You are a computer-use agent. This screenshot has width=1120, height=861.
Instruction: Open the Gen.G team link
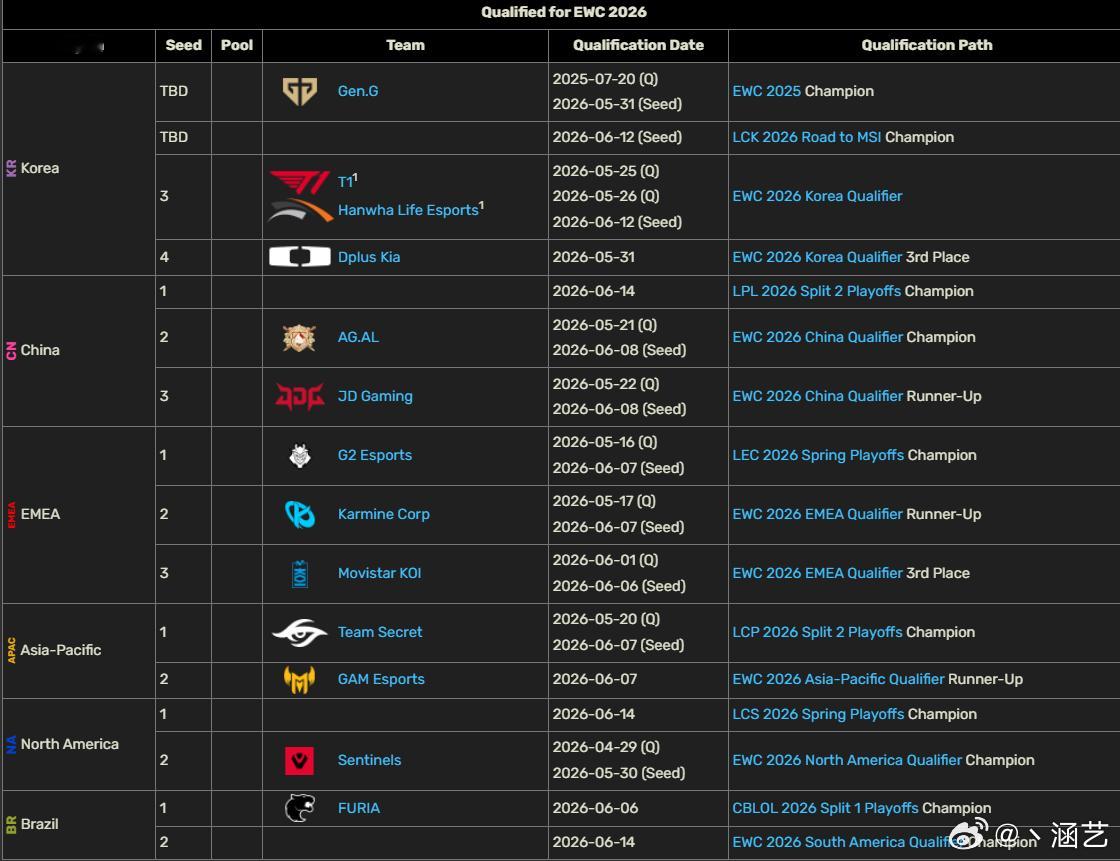(x=358, y=91)
